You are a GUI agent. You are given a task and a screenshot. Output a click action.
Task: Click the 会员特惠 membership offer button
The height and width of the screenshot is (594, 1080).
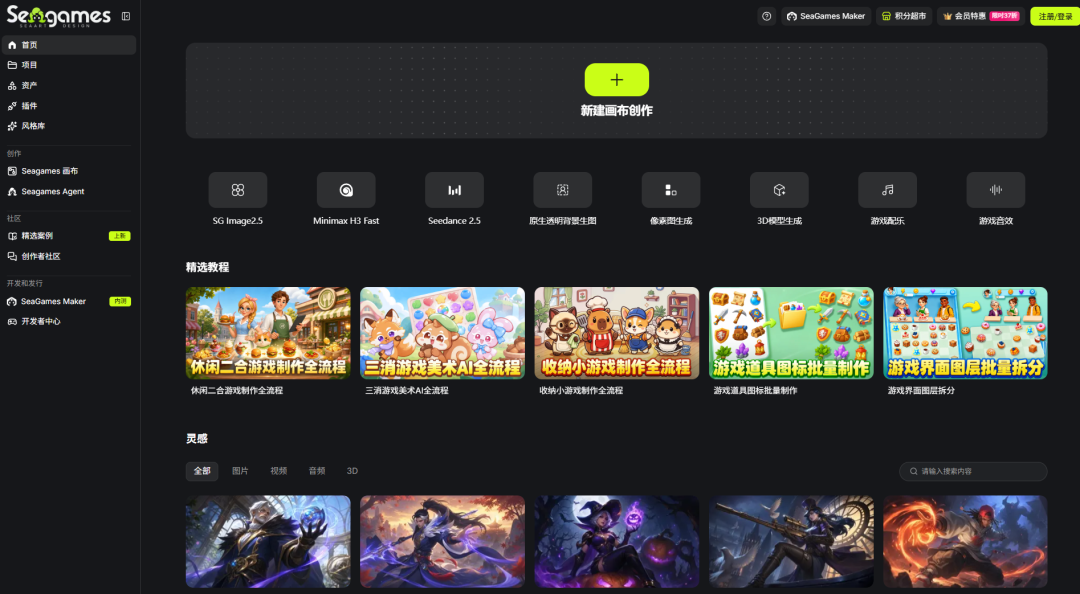tap(981, 16)
